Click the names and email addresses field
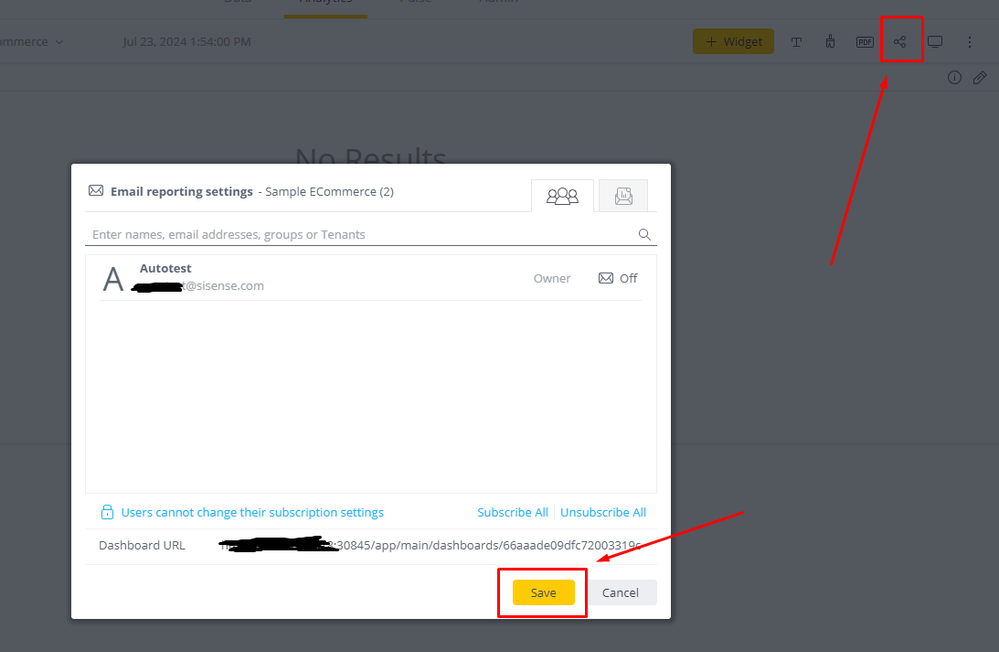 coord(360,235)
